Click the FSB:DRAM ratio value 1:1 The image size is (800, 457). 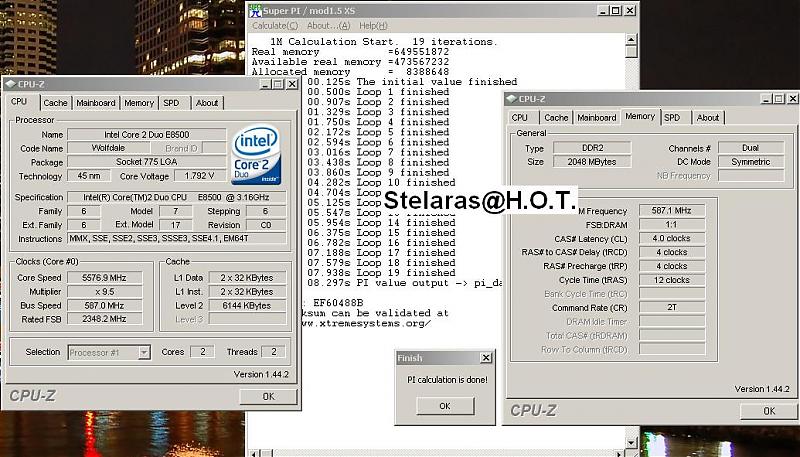click(672, 224)
